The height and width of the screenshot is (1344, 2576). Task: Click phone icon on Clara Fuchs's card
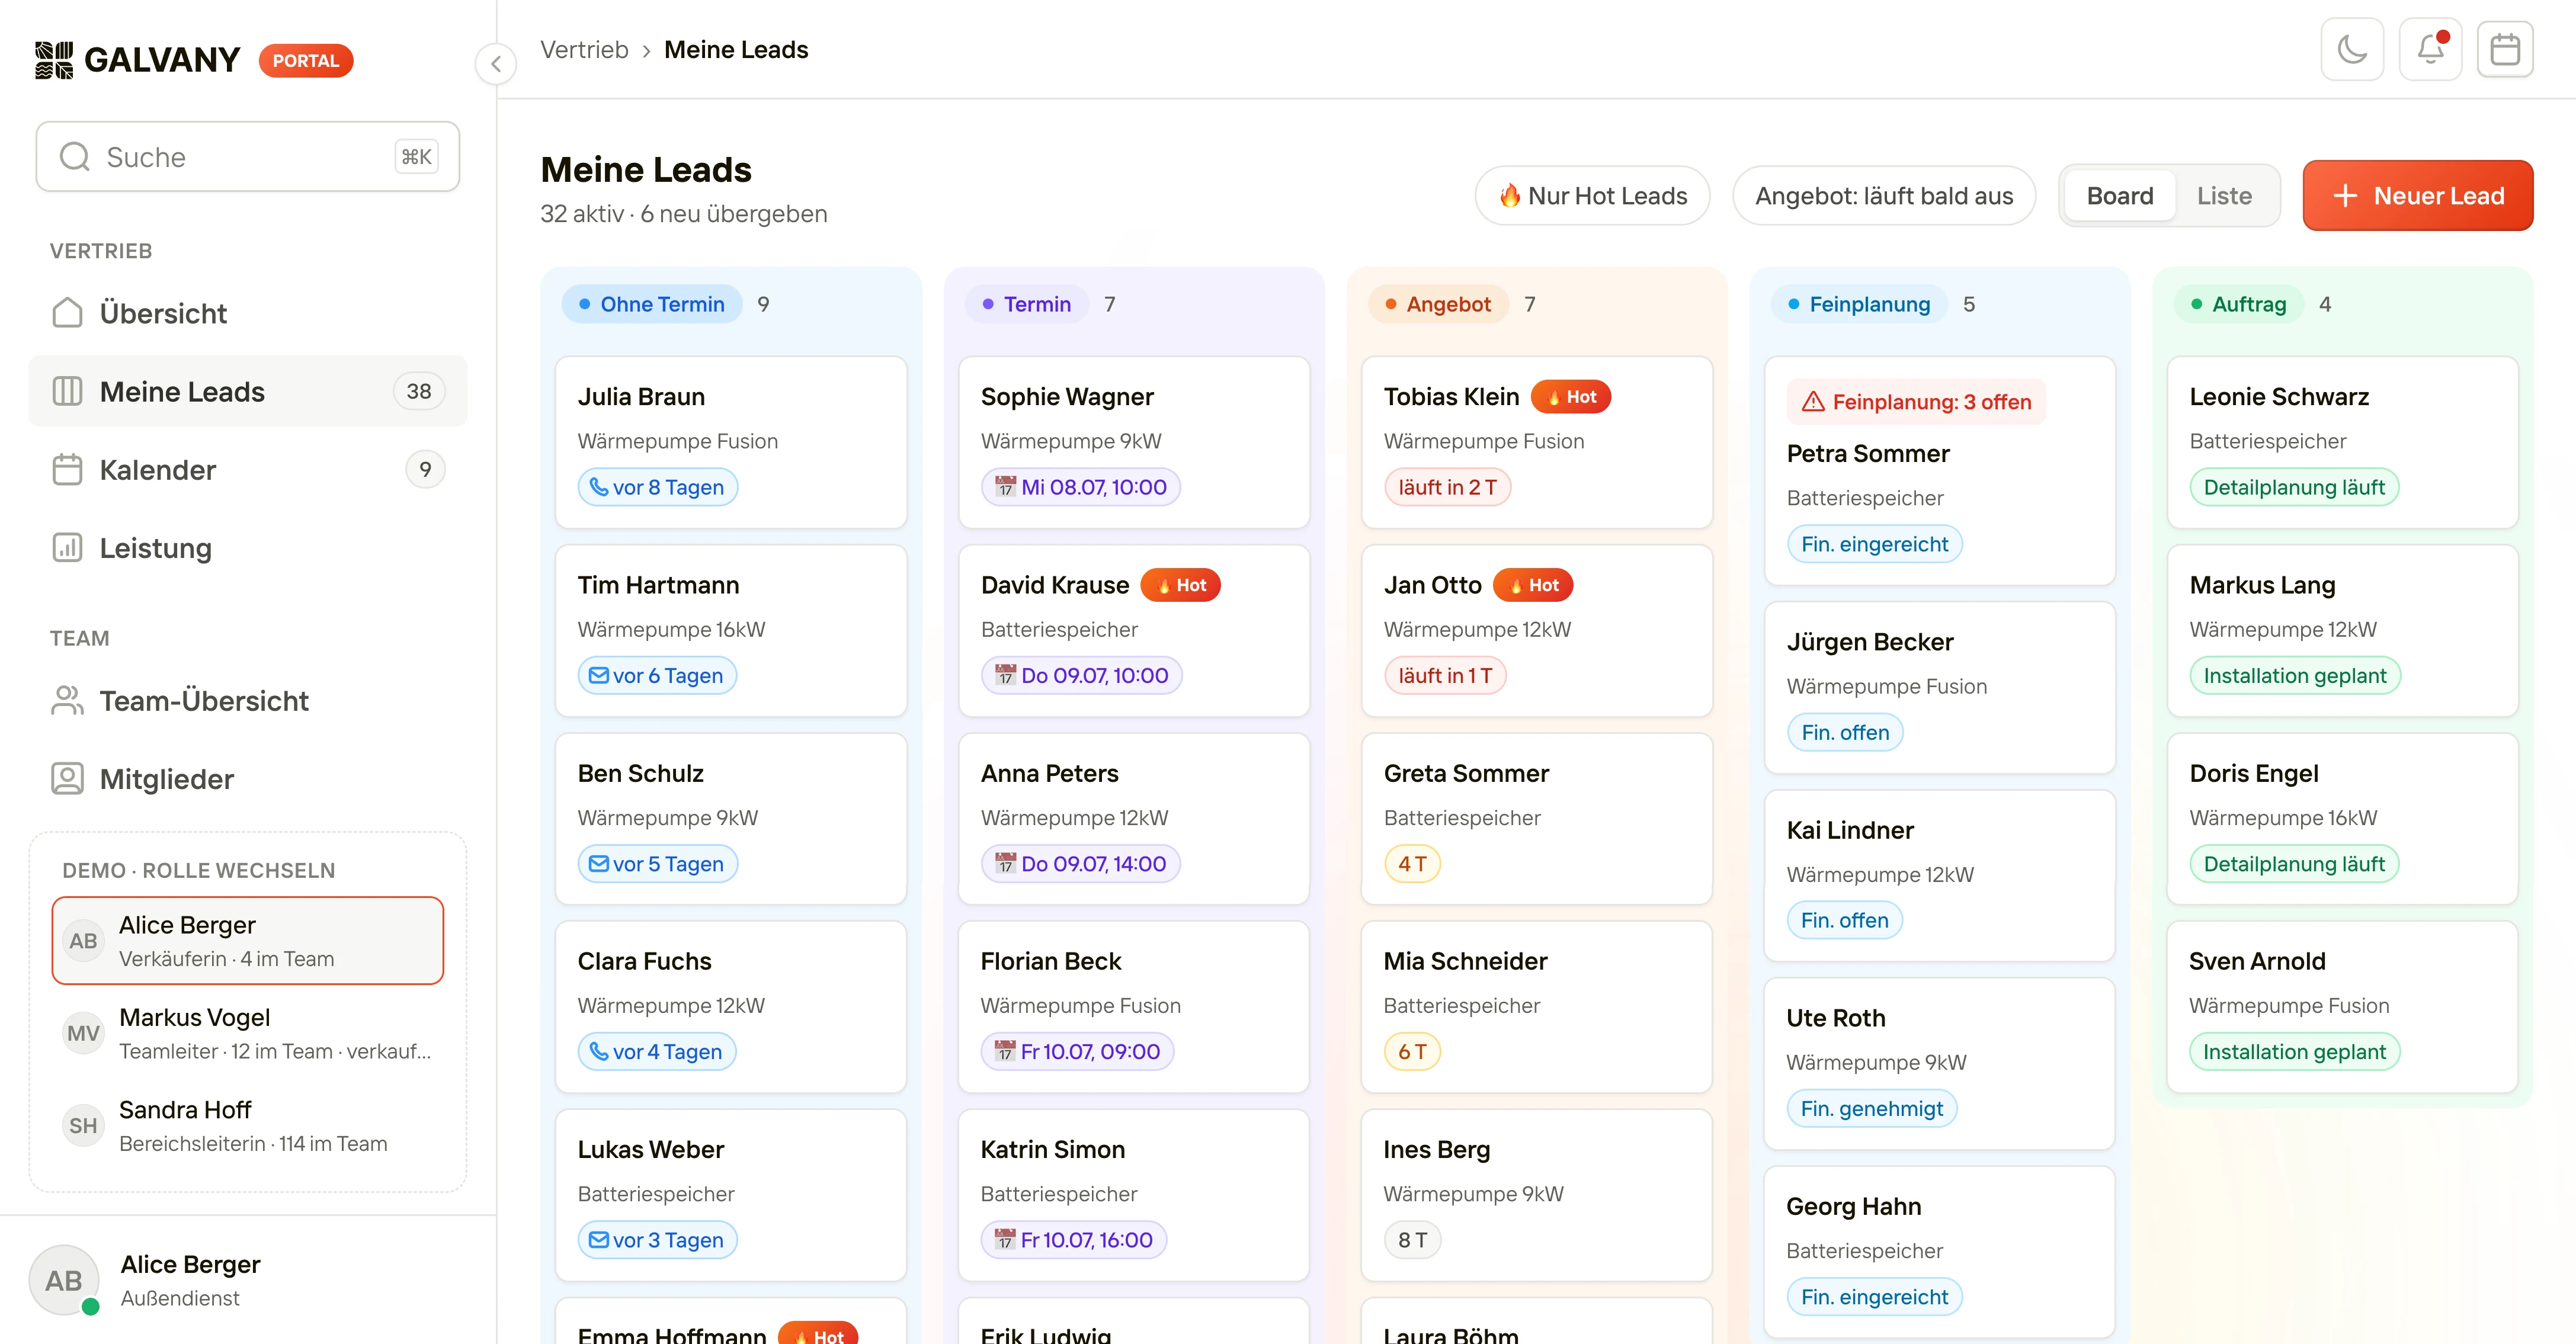tap(598, 1051)
